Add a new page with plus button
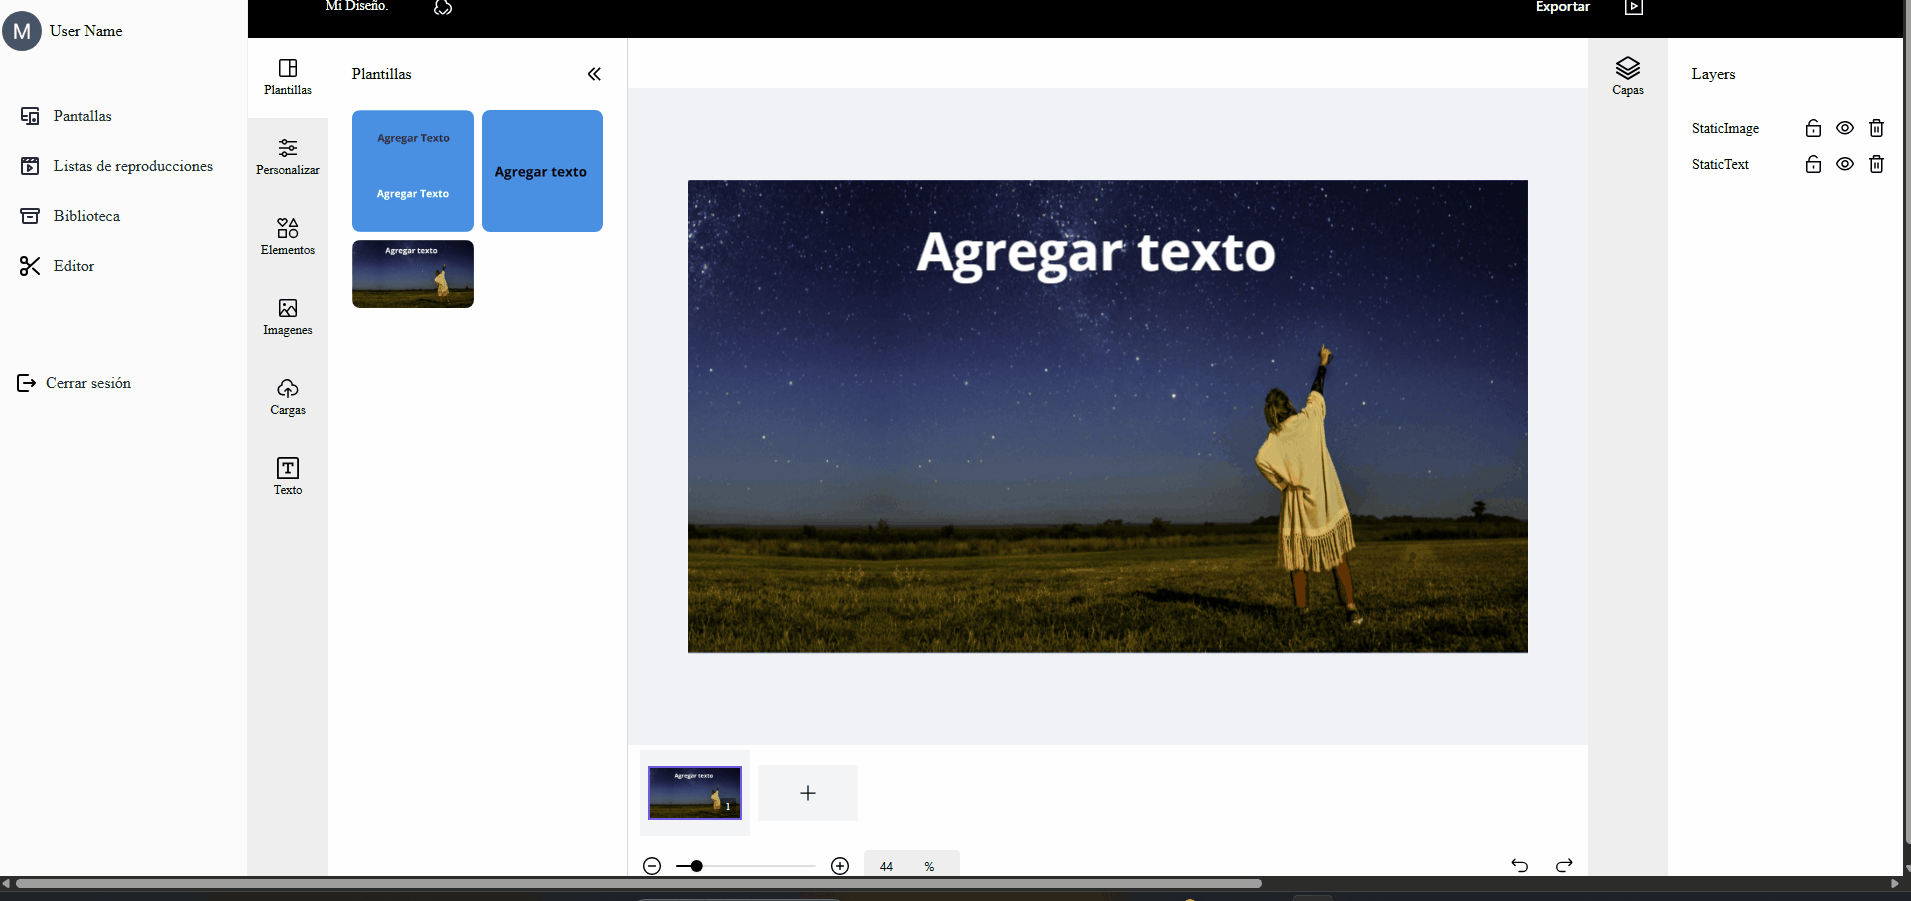 click(x=808, y=793)
